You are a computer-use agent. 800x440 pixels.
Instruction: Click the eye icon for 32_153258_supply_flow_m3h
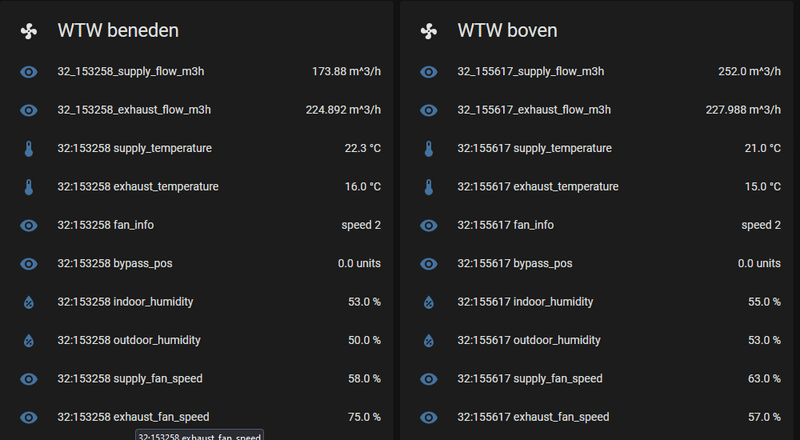(x=29, y=72)
